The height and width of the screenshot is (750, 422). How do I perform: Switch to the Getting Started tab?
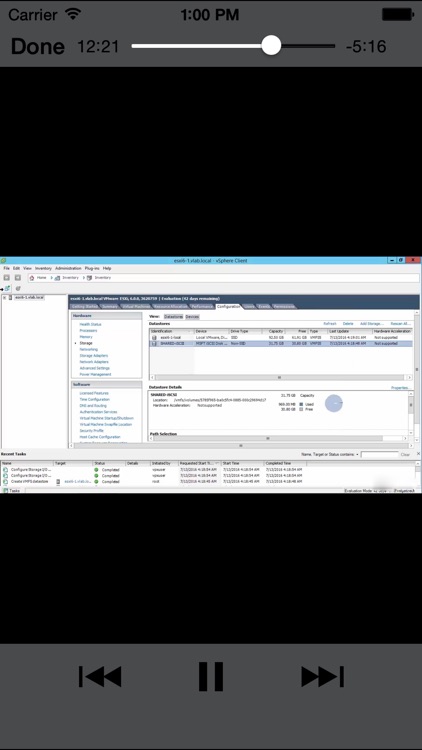click(84, 306)
